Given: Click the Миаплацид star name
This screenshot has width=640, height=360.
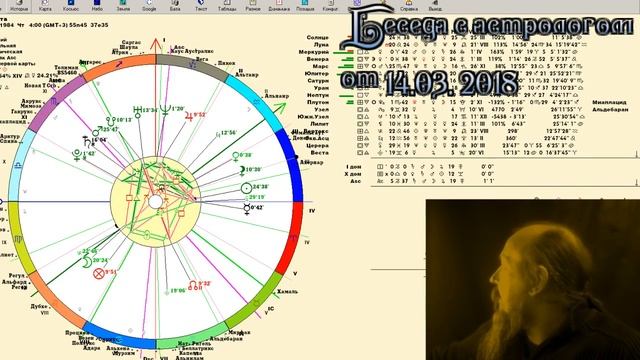Looking at the screenshot, I should pyautogui.click(x=609, y=102).
